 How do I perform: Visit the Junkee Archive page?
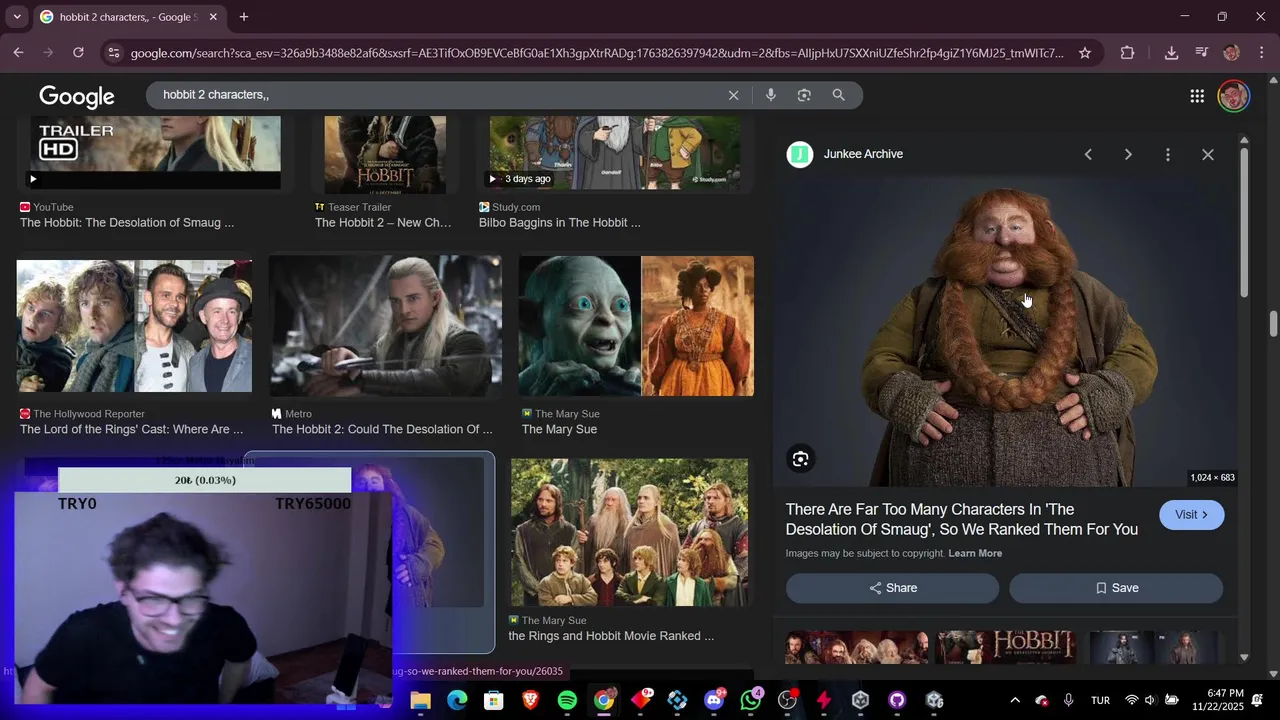point(1191,515)
